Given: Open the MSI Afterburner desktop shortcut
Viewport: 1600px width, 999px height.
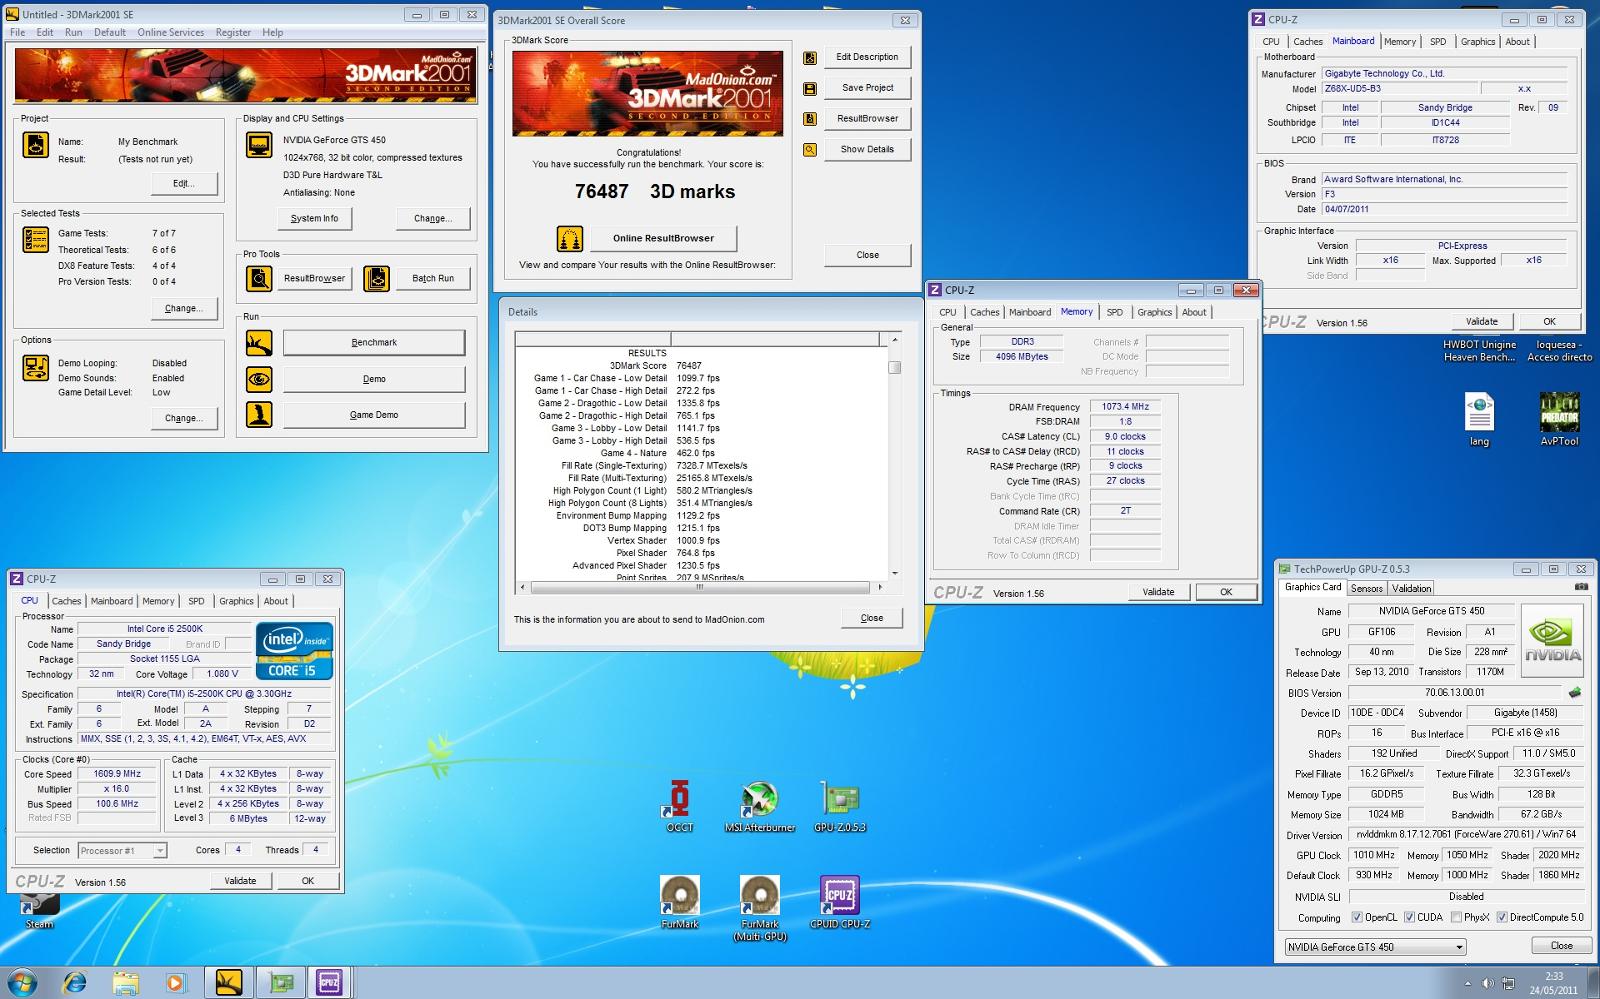Looking at the screenshot, I should [x=760, y=805].
